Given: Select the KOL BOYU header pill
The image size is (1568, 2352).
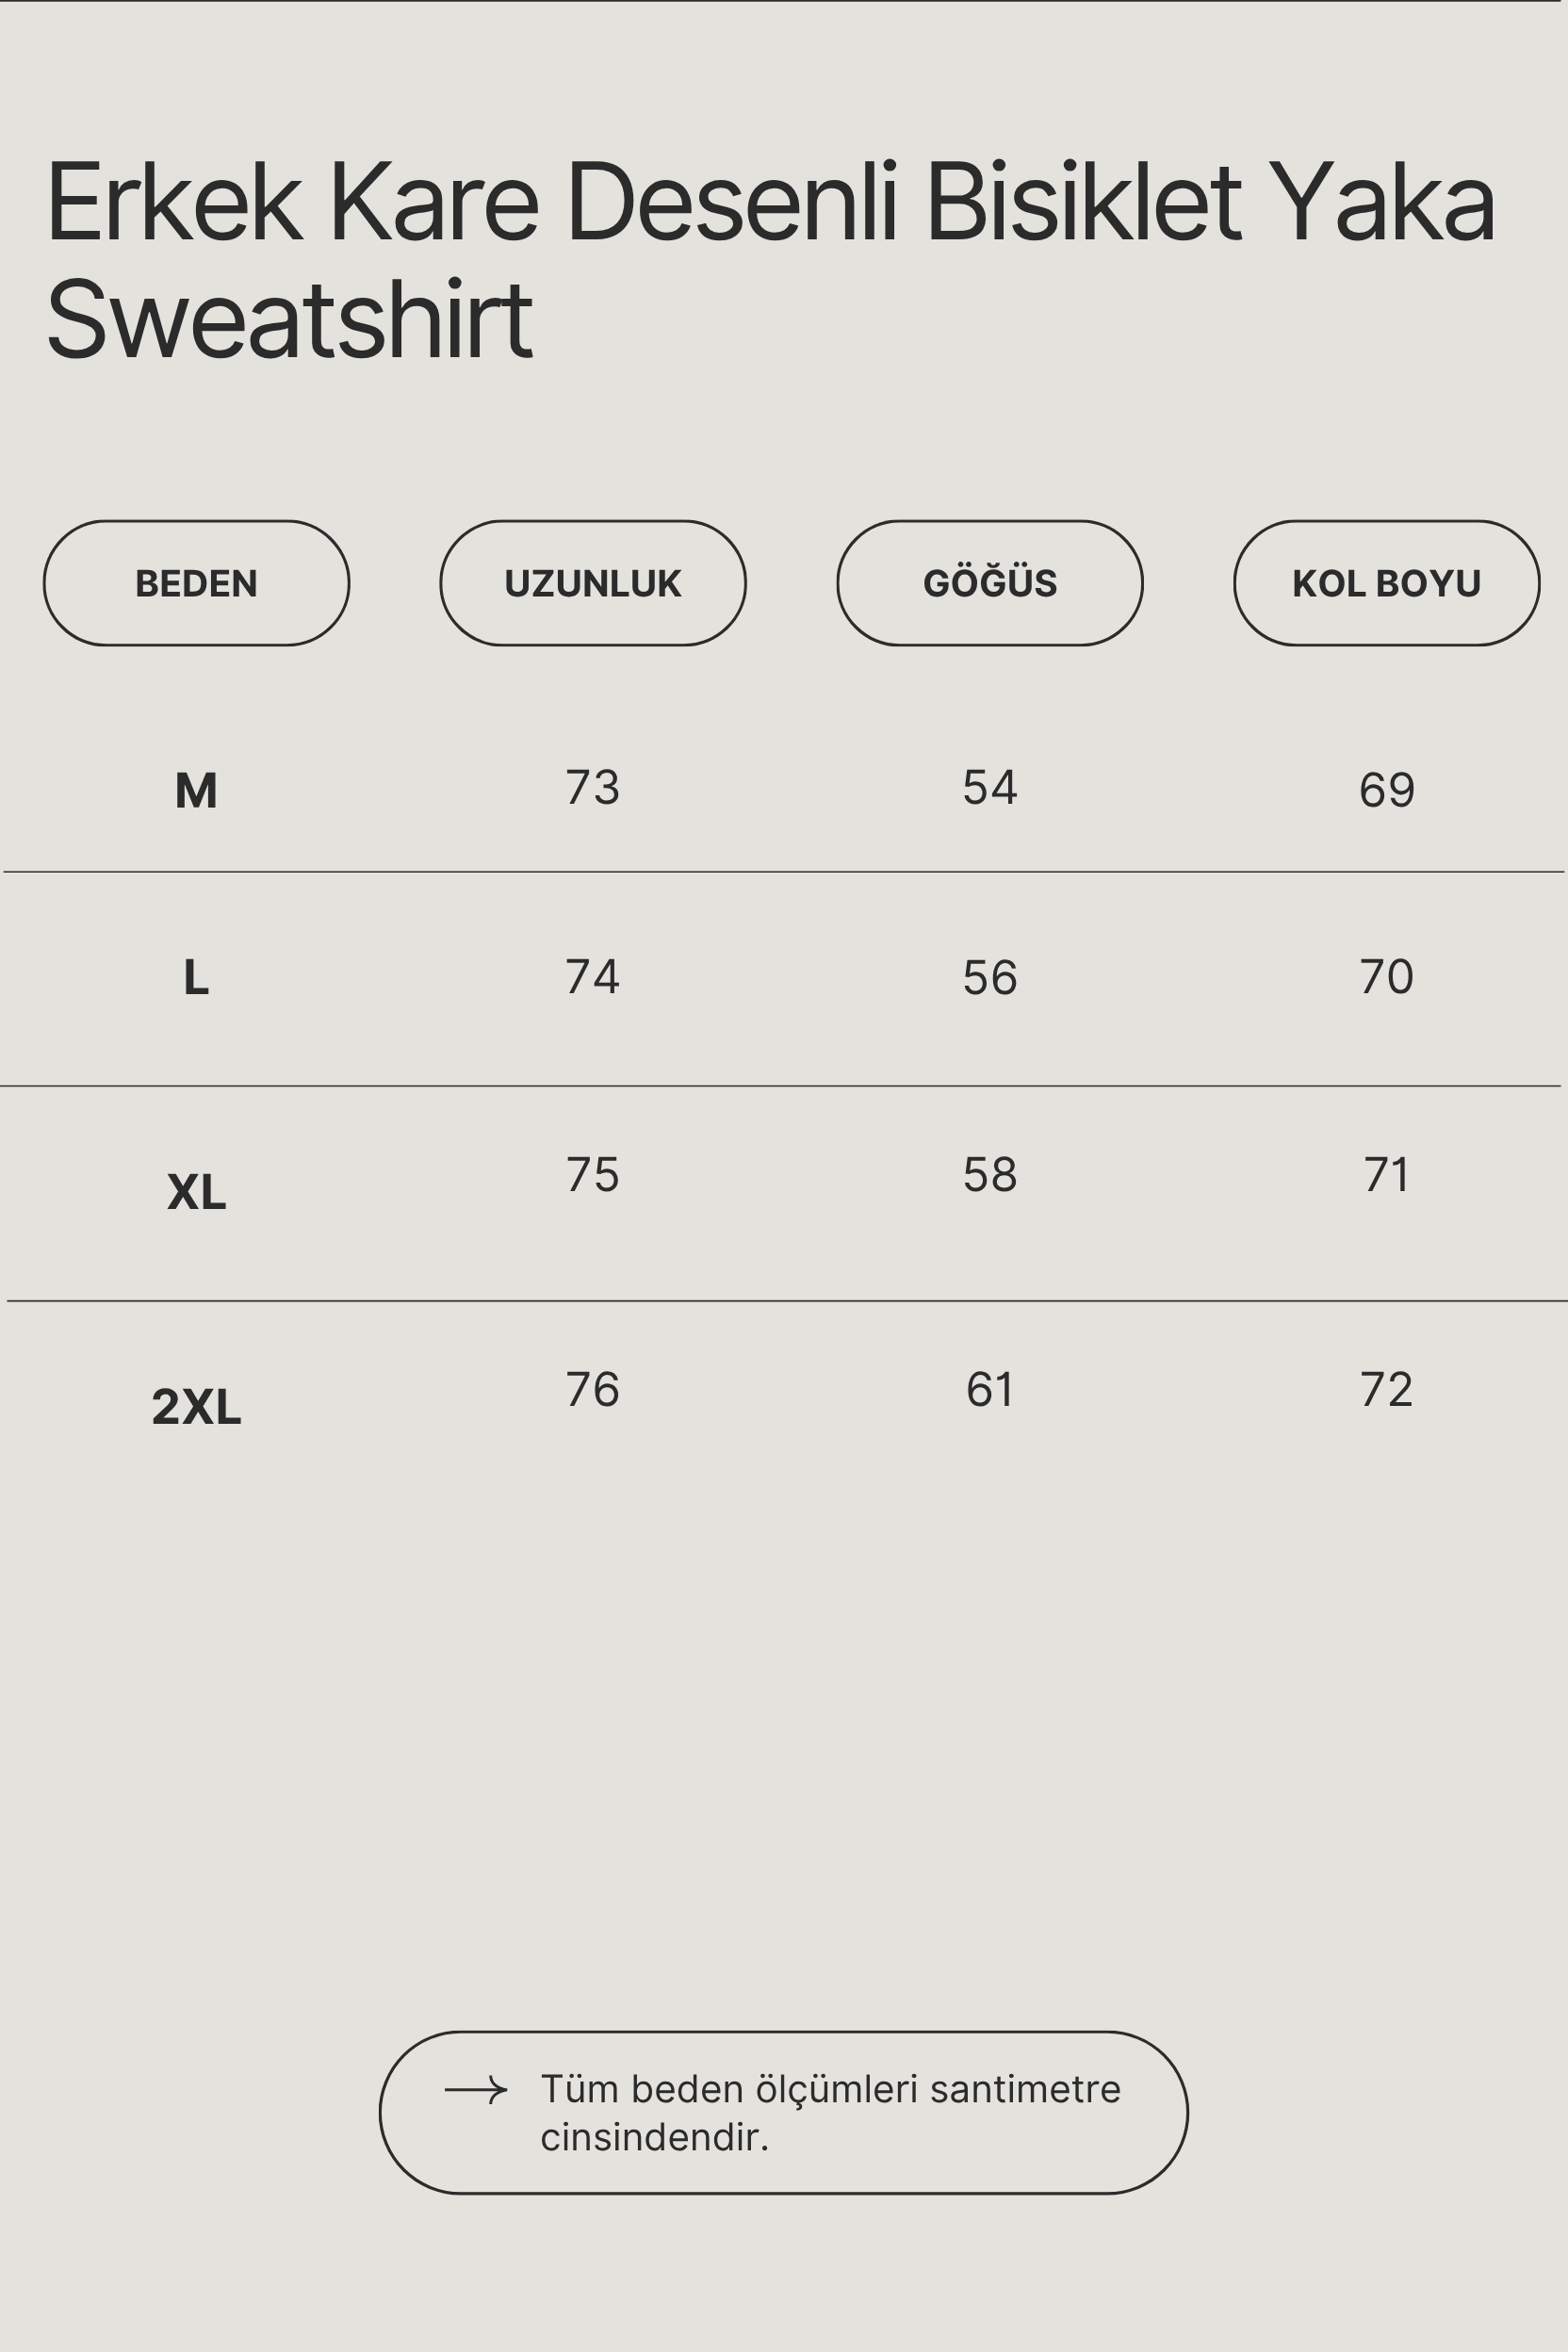Looking at the screenshot, I should [1387, 583].
